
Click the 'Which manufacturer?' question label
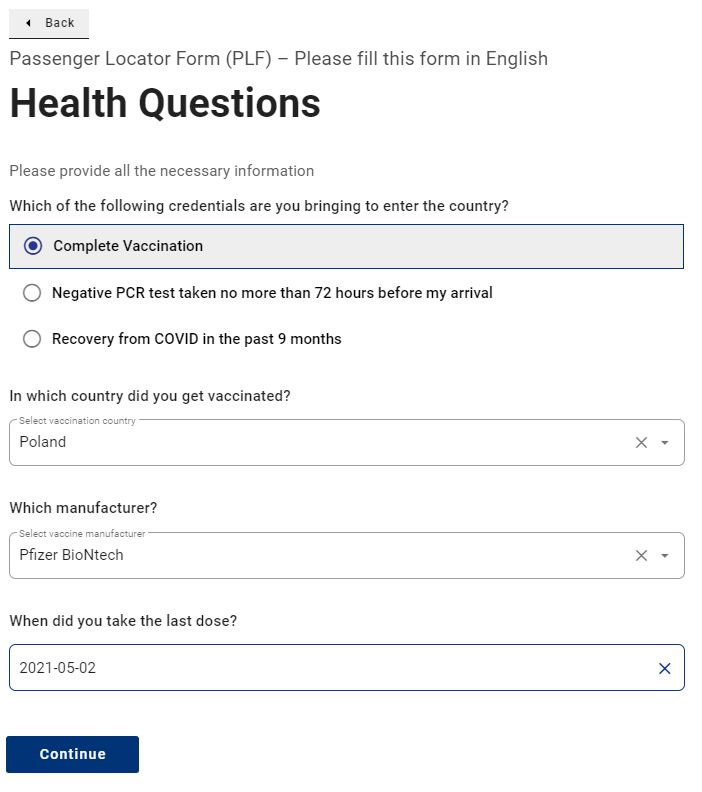84,508
